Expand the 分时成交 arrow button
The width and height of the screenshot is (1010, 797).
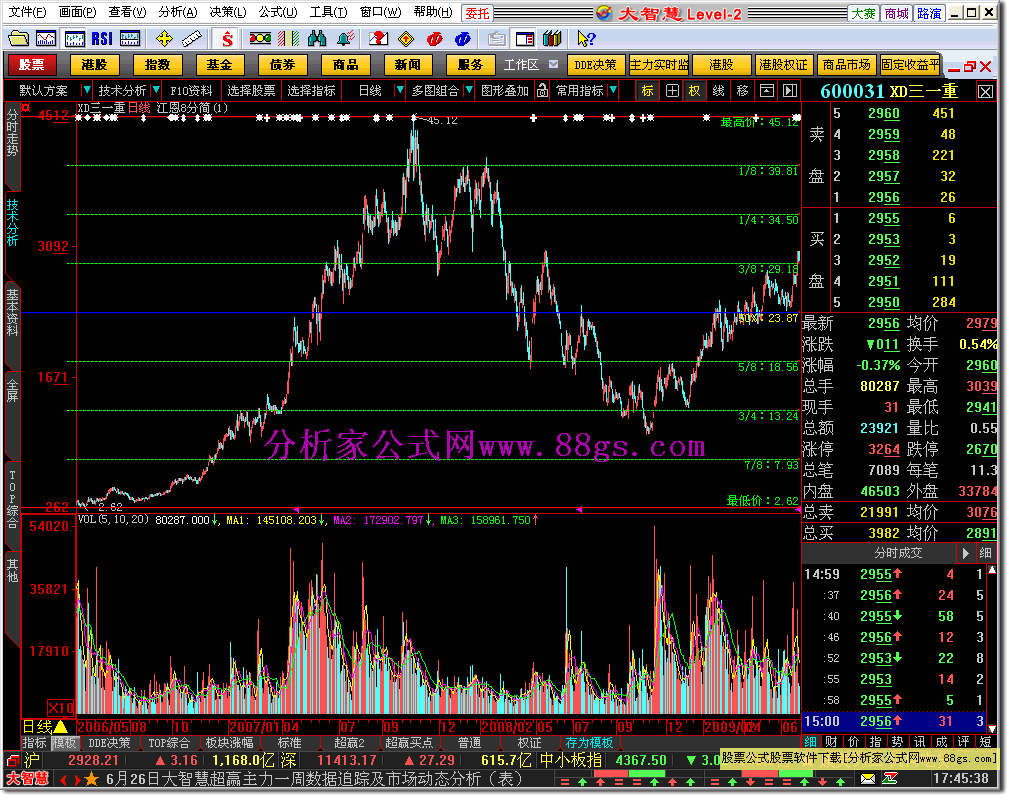(965, 553)
